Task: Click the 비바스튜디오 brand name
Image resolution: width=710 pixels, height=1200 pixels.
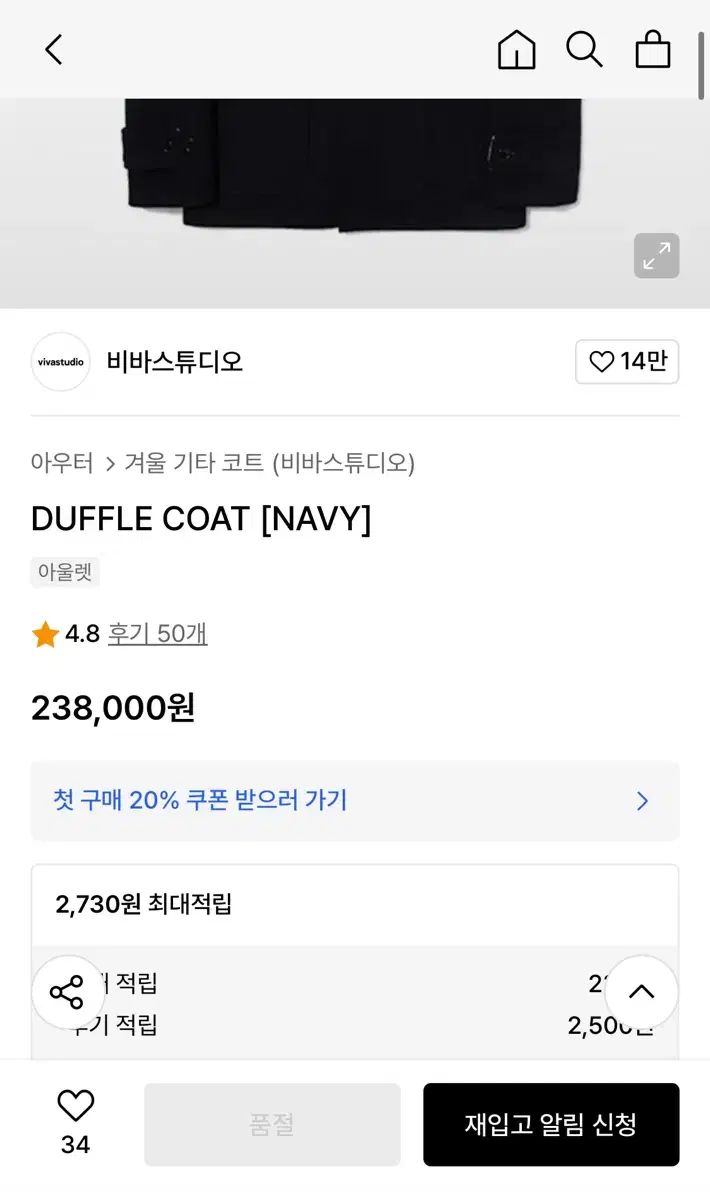Action: point(175,362)
